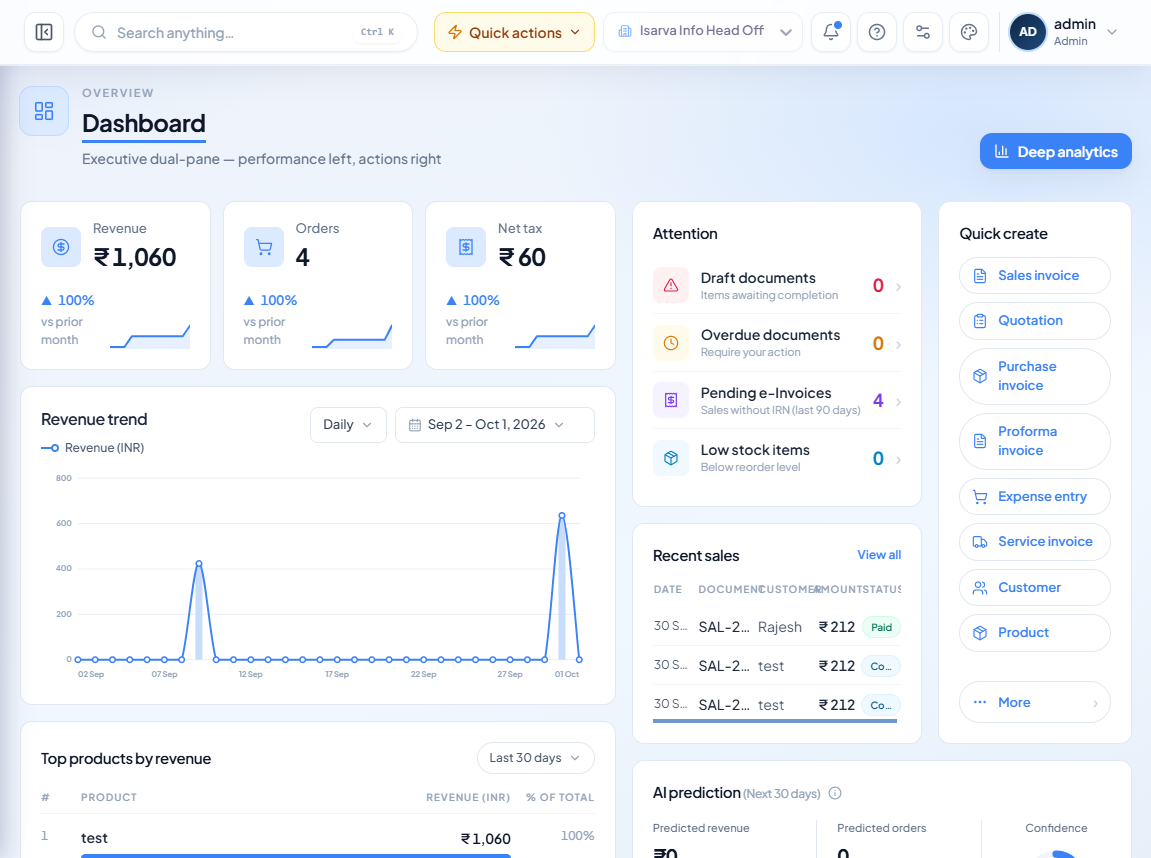The height and width of the screenshot is (858, 1151).
Task: Create a Purchase invoice
Action: point(1034,376)
